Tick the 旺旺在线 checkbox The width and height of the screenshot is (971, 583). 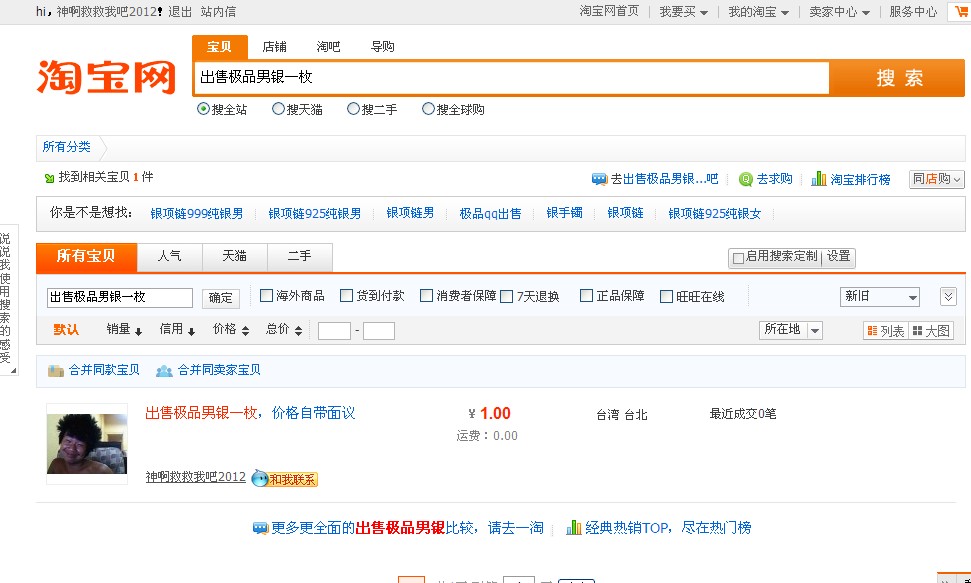pyautogui.click(x=666, y=296)
